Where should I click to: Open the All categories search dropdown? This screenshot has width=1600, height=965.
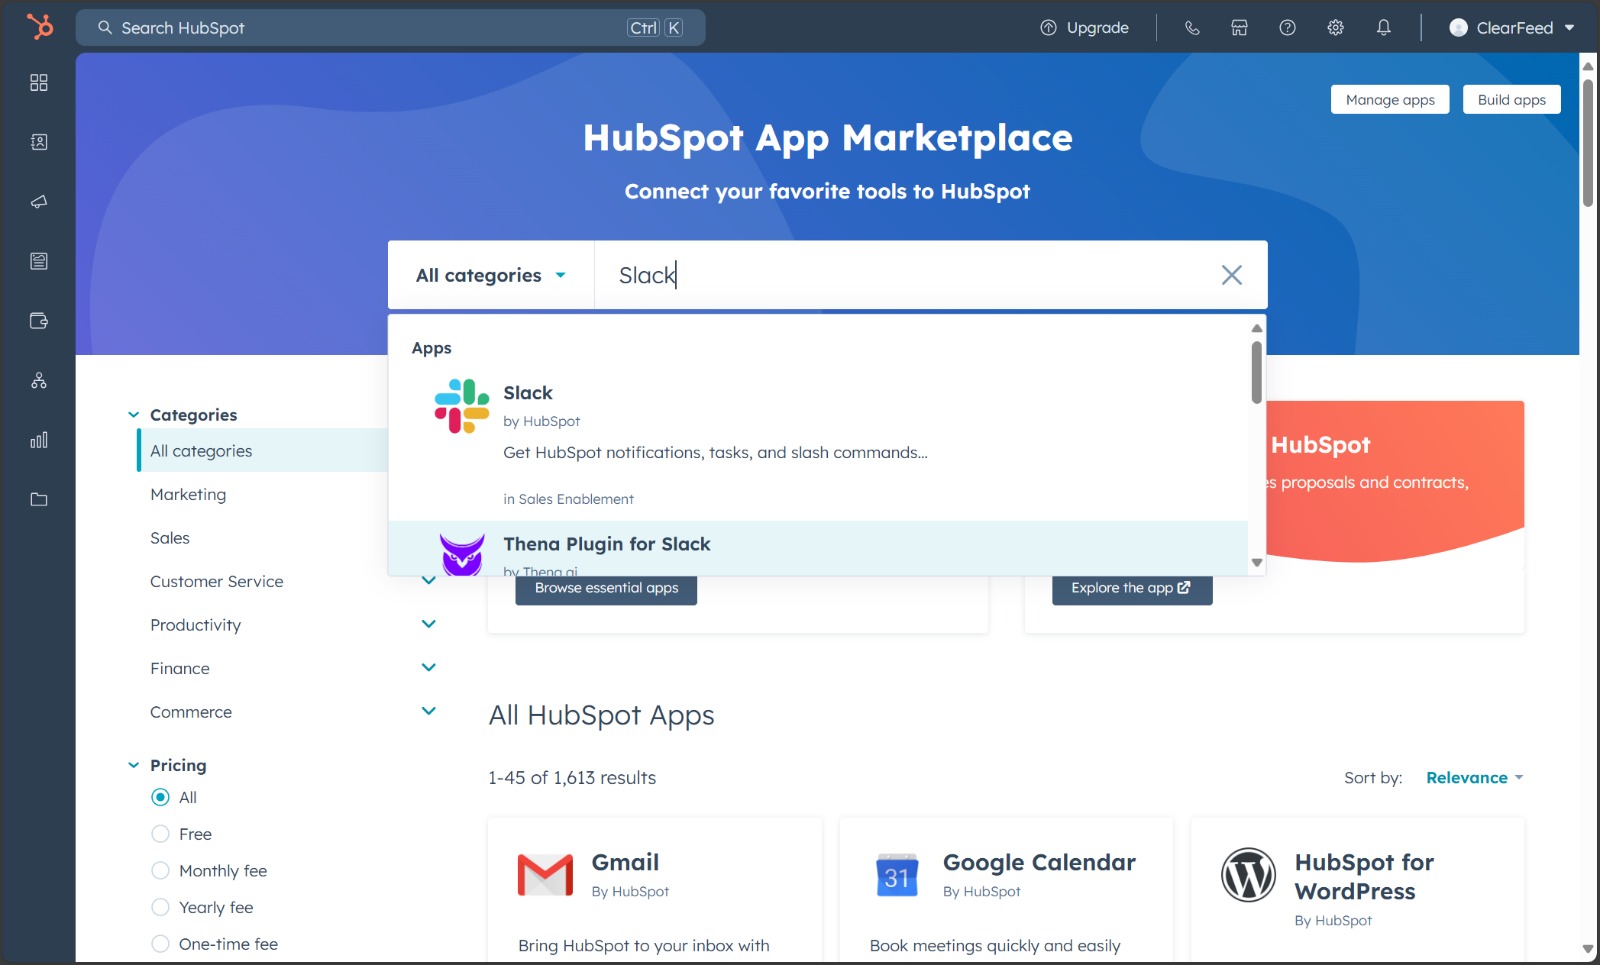[491, 275]
